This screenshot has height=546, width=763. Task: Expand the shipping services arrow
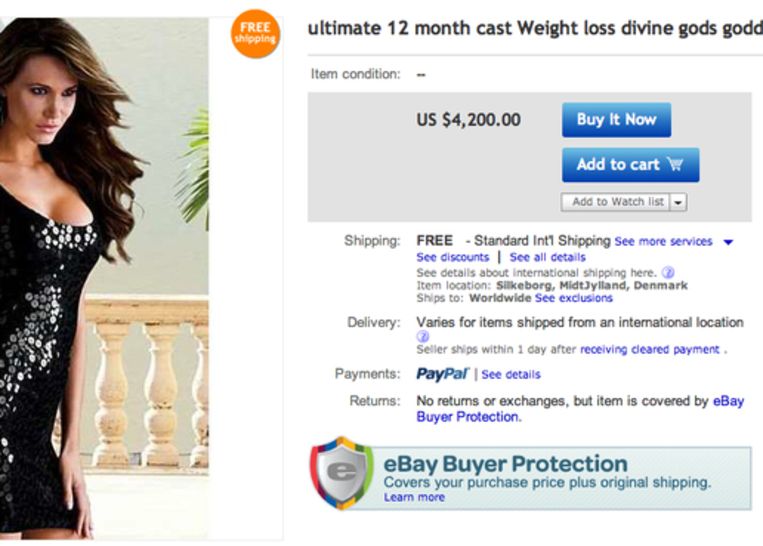[x=728, y=242]
